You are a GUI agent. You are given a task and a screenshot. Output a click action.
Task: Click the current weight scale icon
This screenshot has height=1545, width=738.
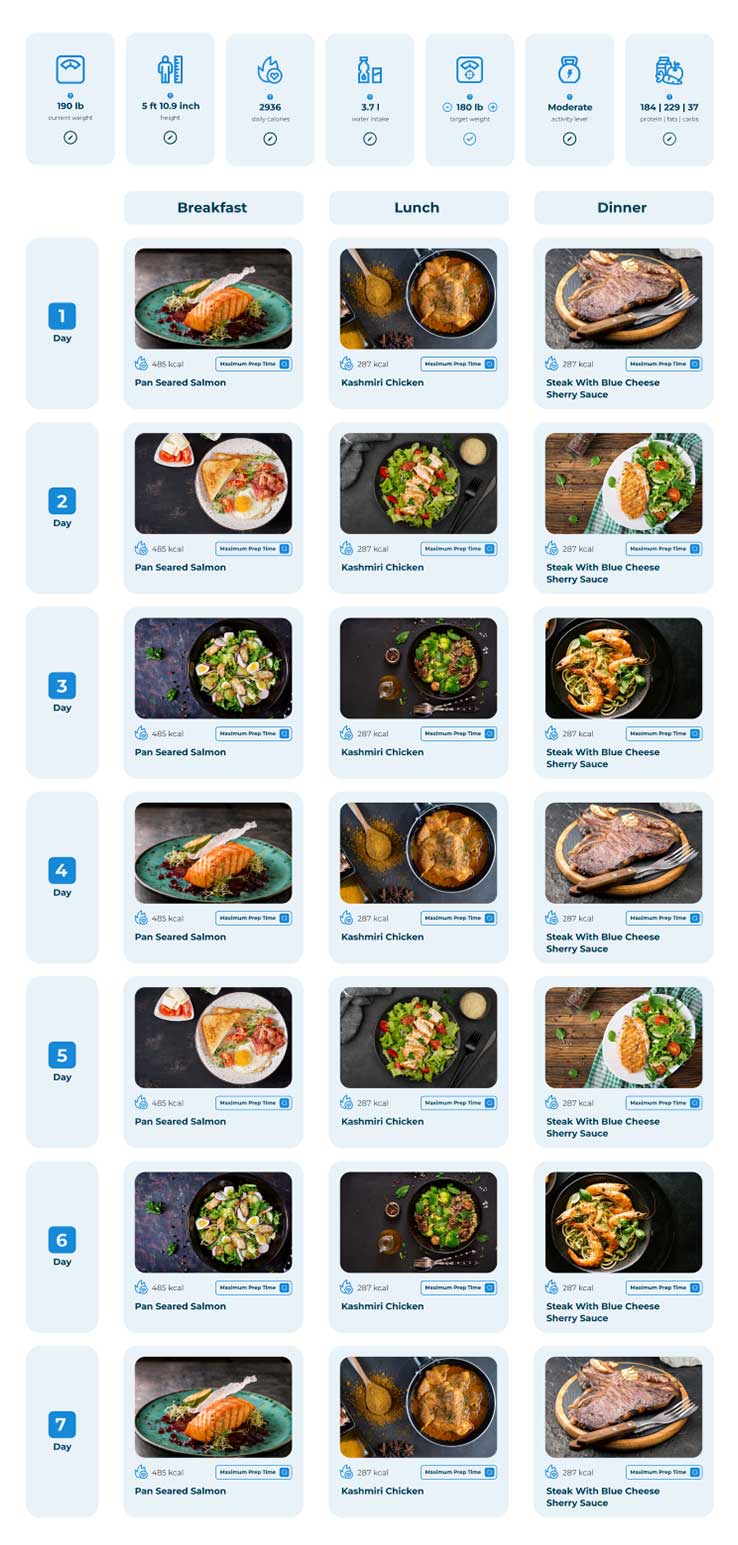[x=70, y=69]
